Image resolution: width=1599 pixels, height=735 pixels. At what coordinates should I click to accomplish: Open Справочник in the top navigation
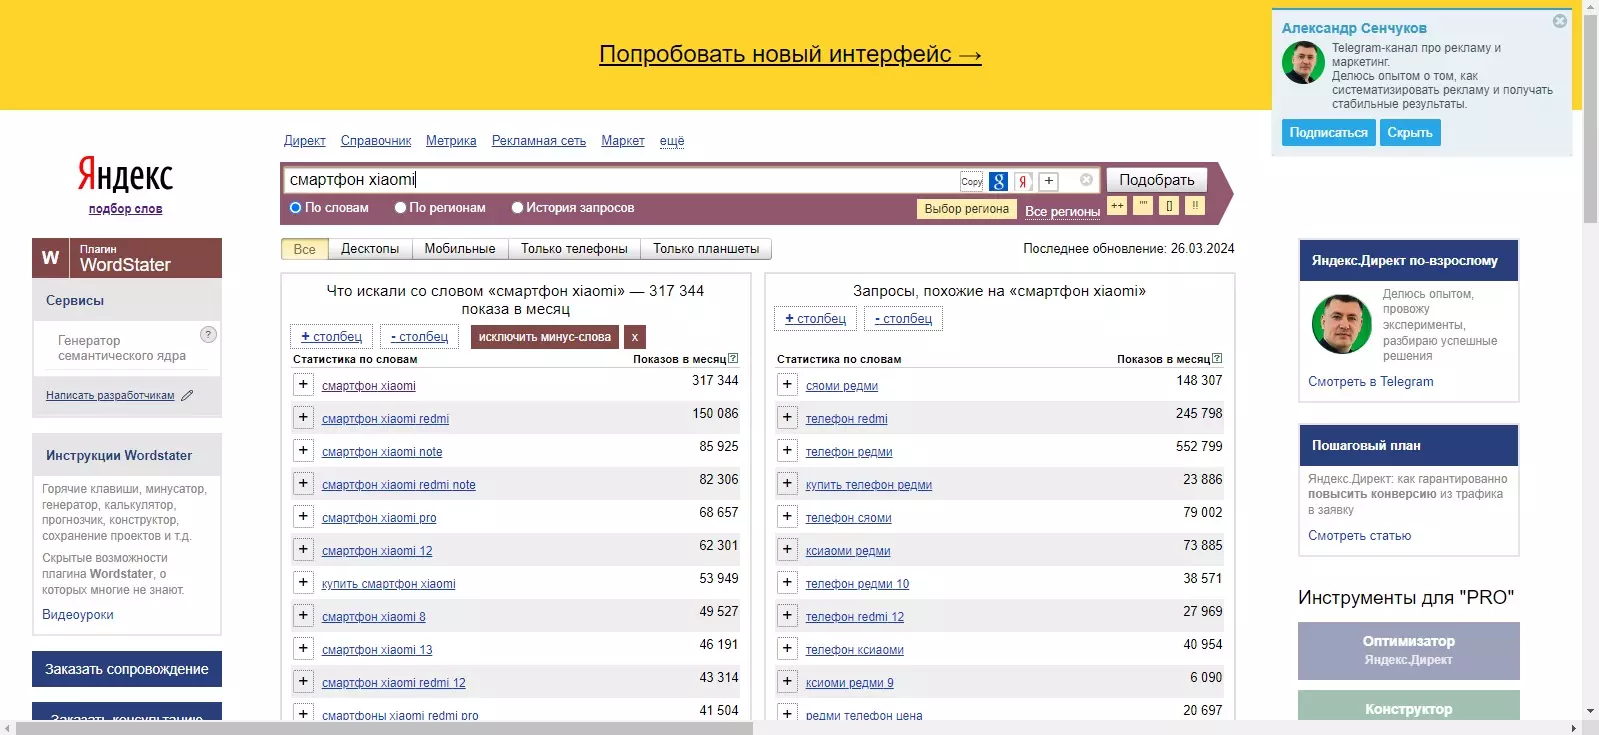click(376, 141)
